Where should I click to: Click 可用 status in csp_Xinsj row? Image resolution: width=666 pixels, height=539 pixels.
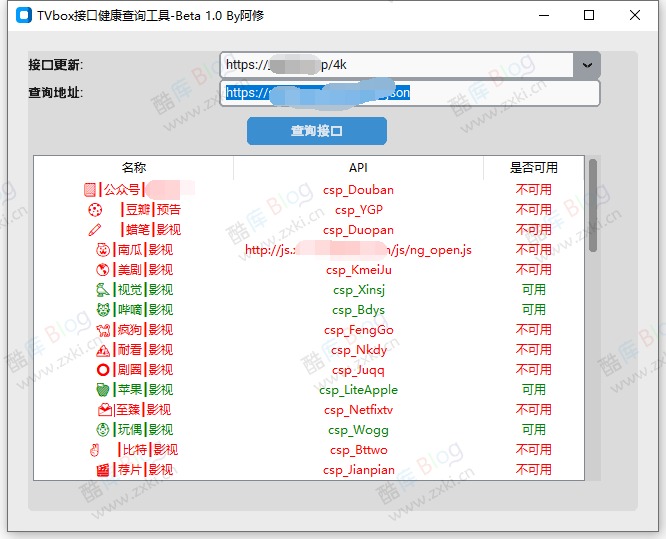click(534, 290)
